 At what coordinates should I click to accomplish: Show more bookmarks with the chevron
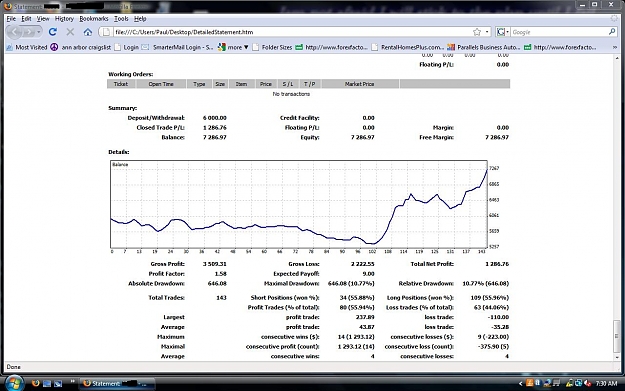[x=615, y=47]
